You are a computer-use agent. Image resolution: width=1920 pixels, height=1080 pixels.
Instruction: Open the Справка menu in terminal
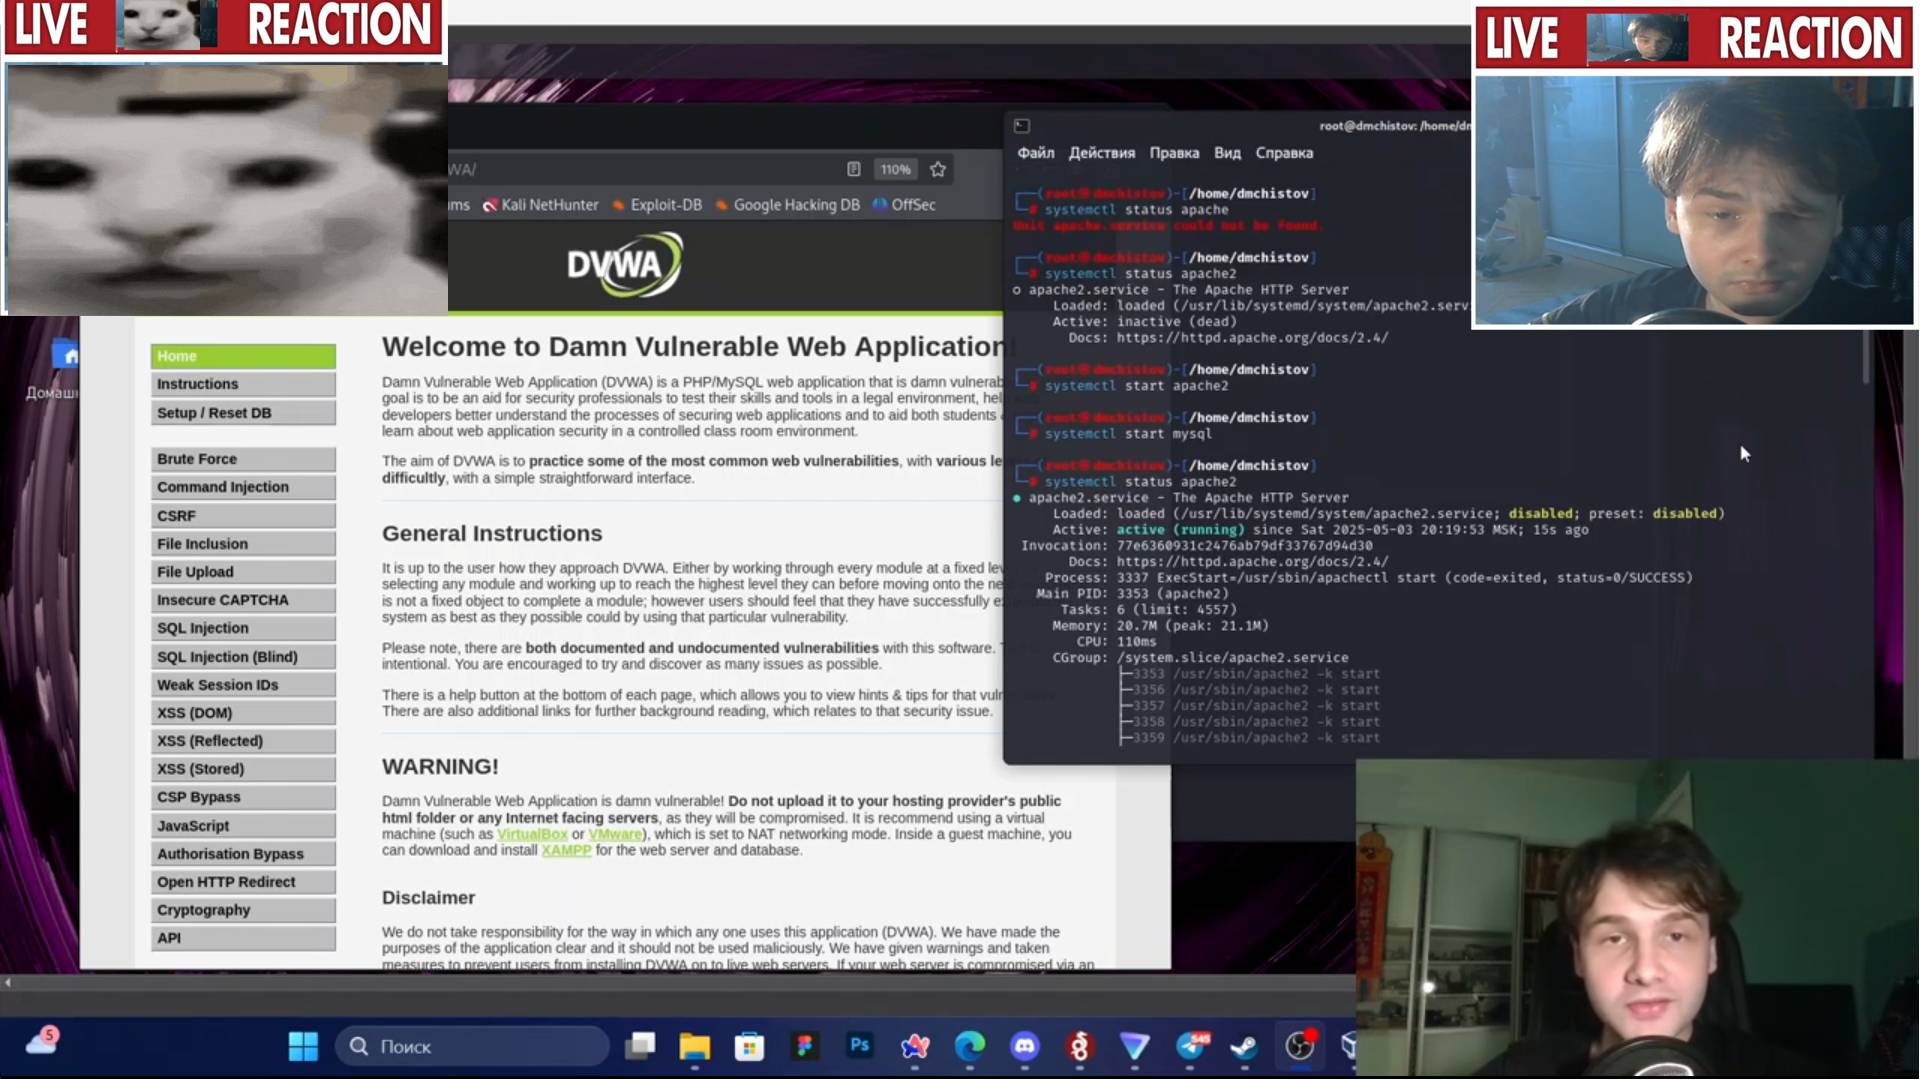[1284, 153]
